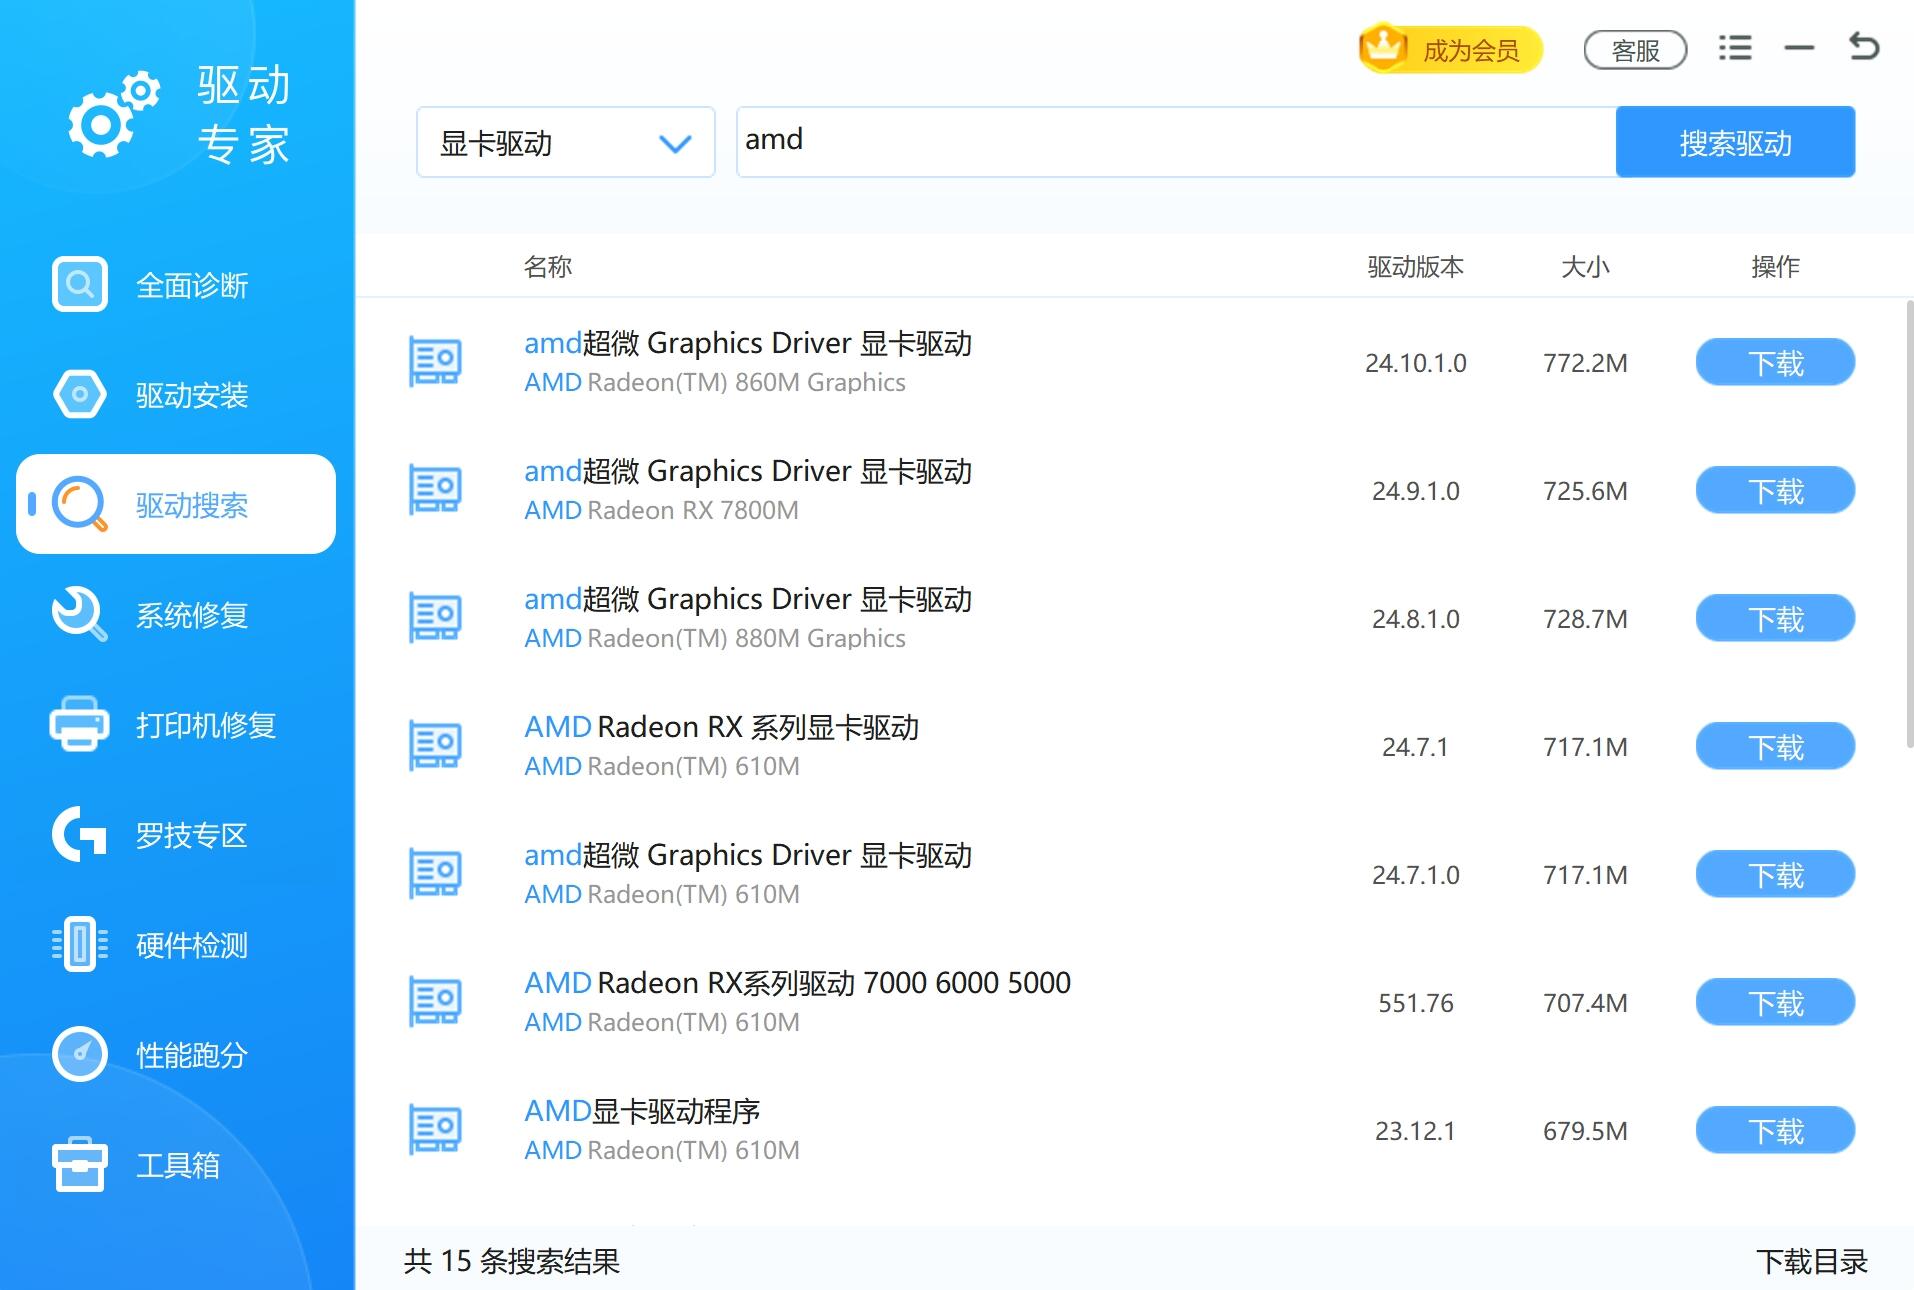This screenshot has height=1290, width=1914.
Task: Download driver version 24.10.1.0
Action: click(x=1775, y=362)
